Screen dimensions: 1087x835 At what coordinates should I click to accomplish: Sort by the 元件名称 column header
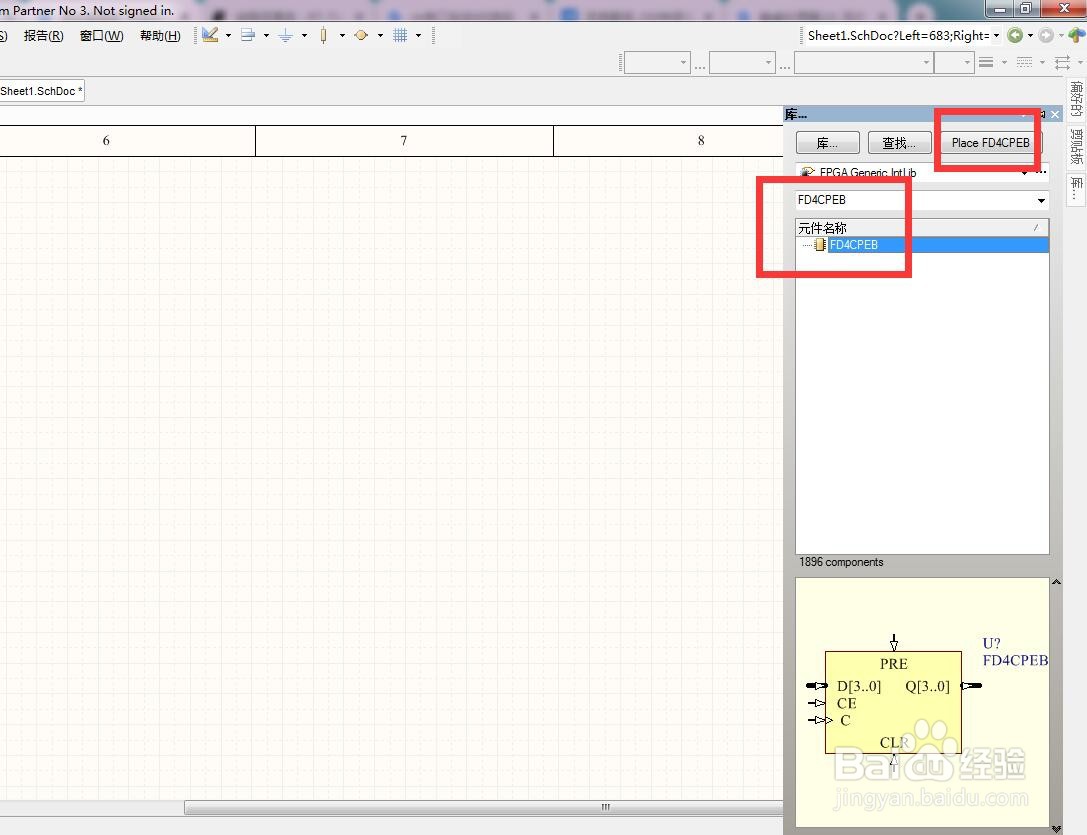click(x=922, y=227)
